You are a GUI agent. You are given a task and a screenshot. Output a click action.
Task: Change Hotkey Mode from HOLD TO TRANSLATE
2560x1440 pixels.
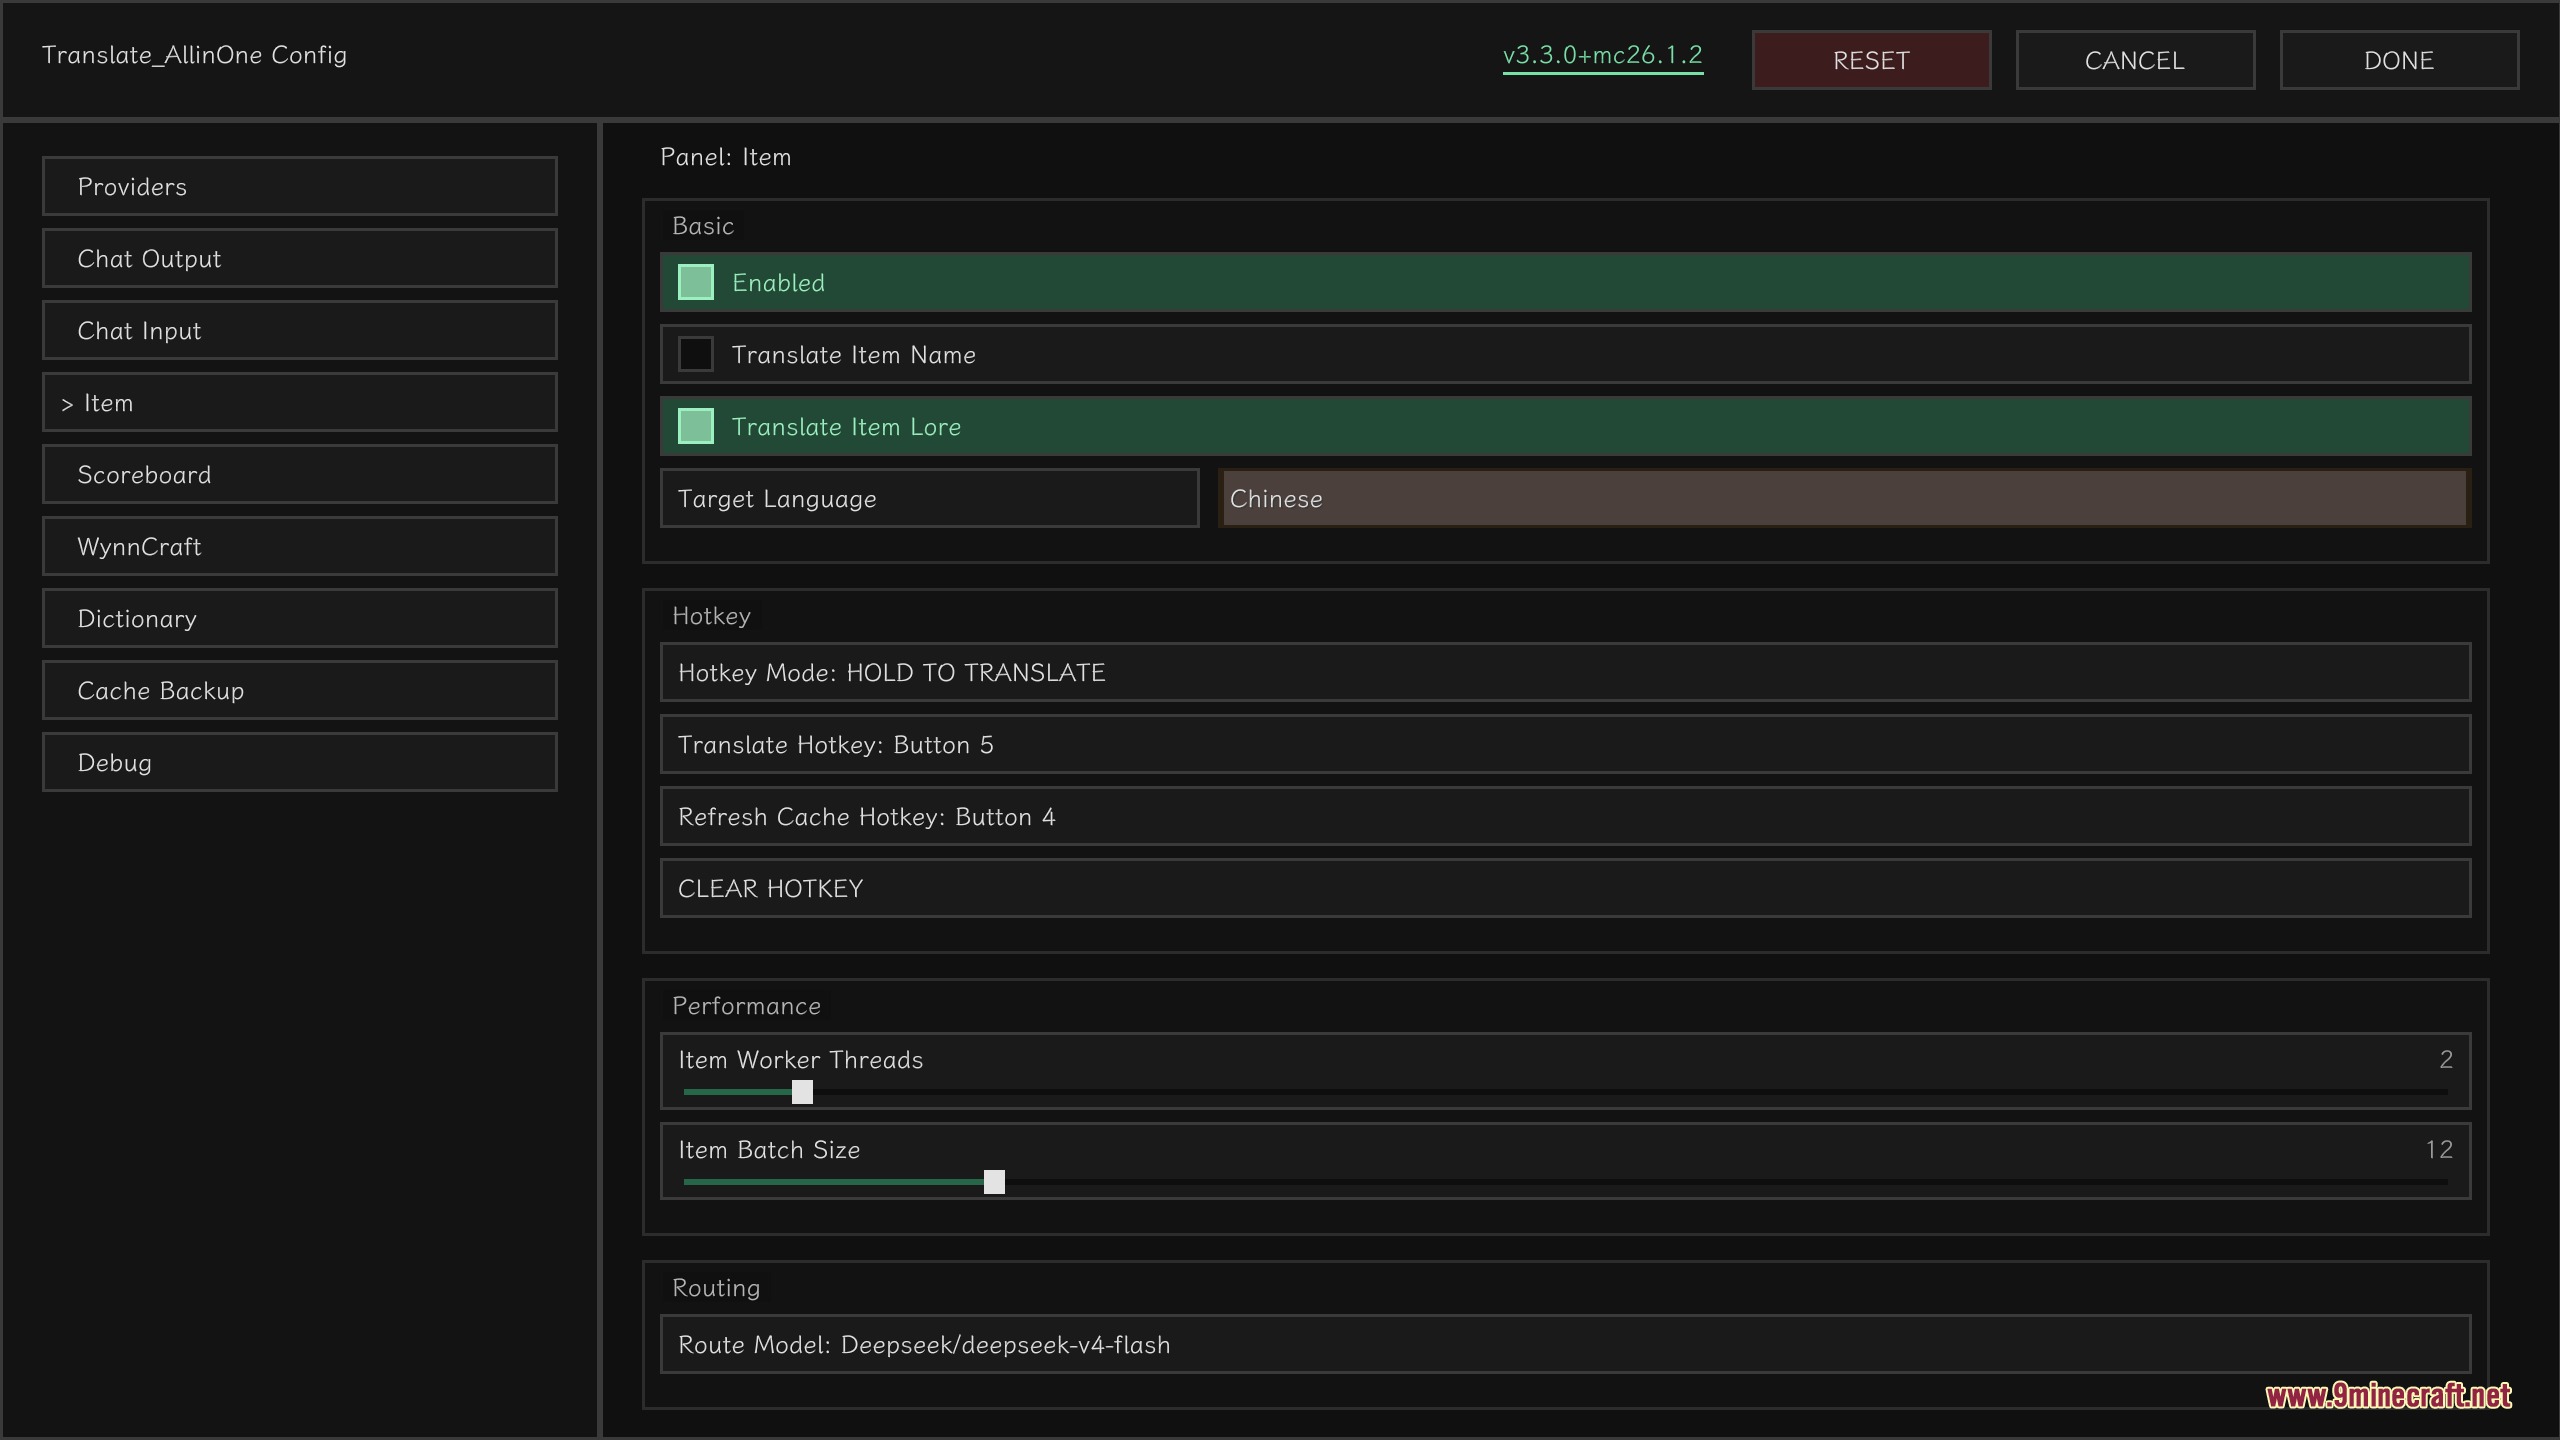[x=1565, y=672]
